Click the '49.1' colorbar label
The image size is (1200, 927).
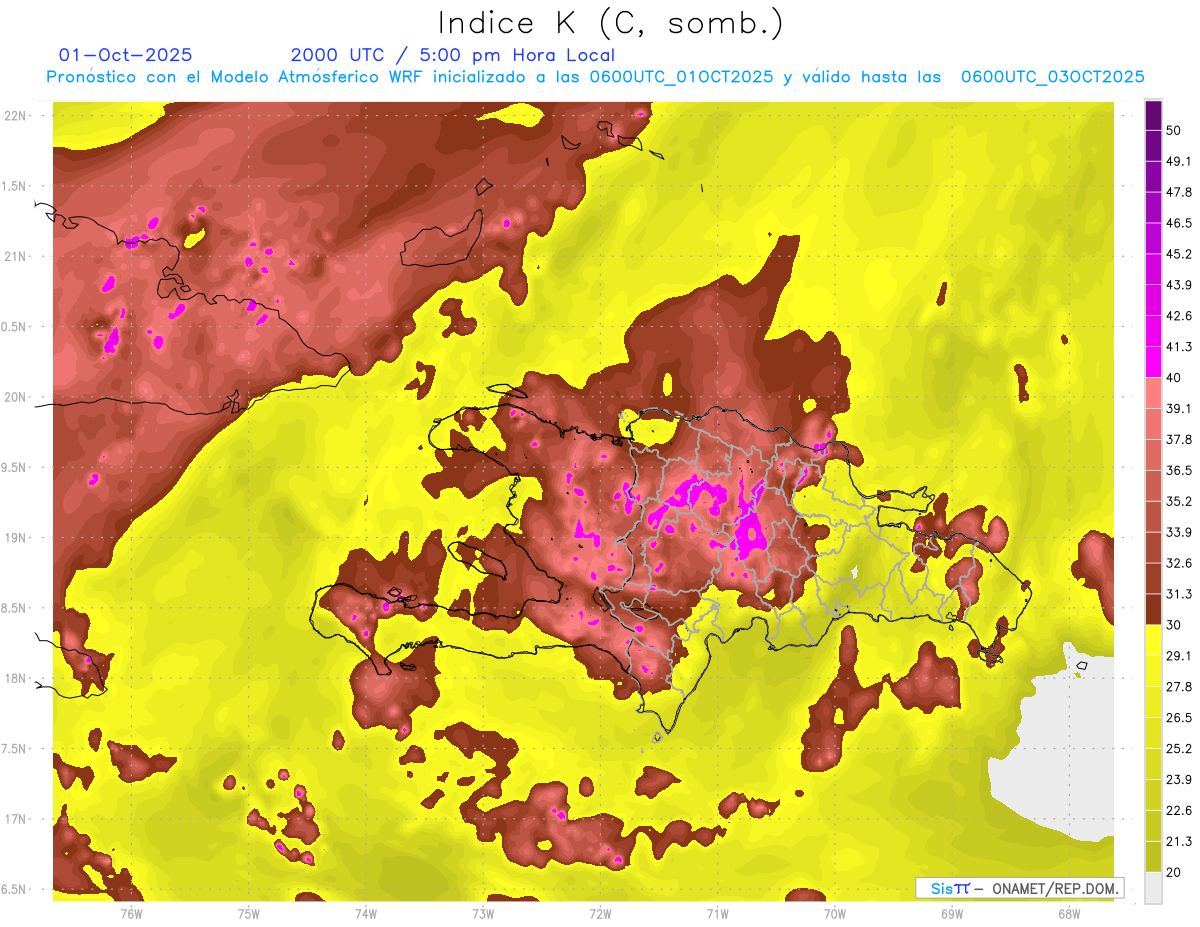point(1178,161)
